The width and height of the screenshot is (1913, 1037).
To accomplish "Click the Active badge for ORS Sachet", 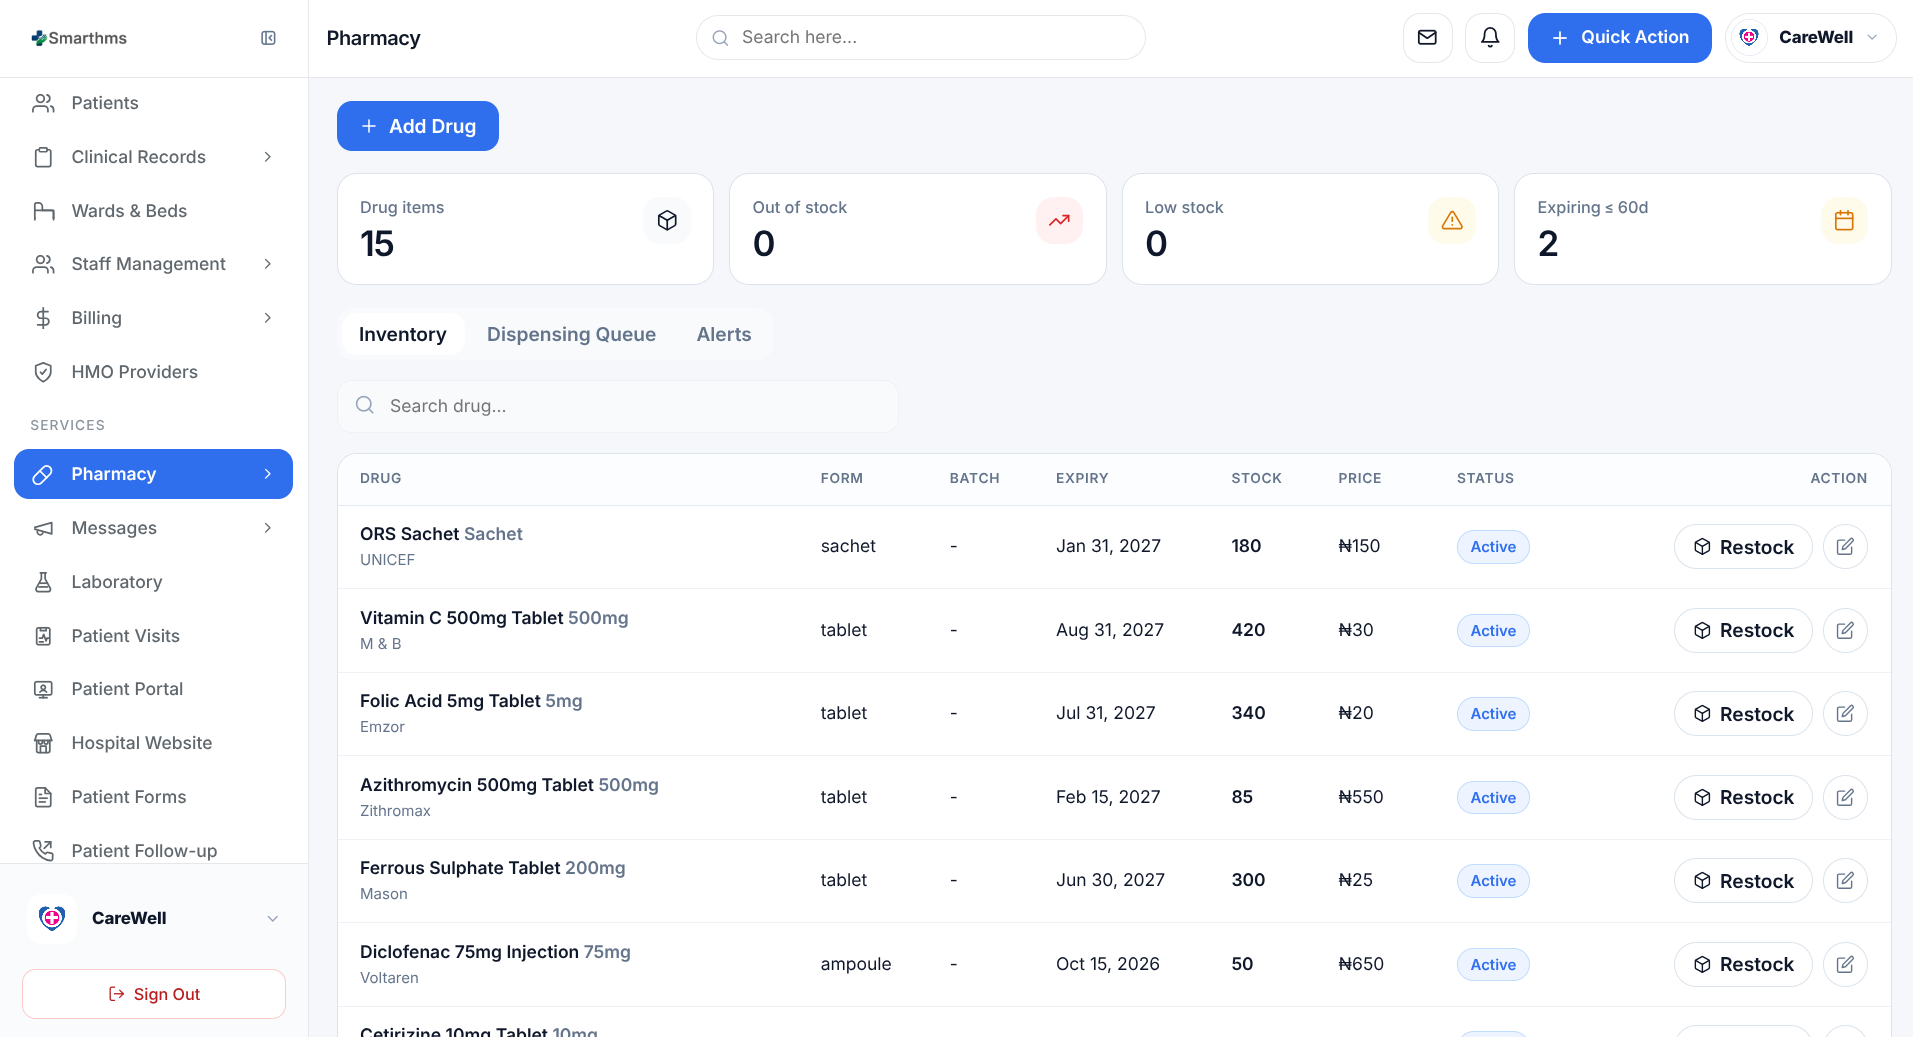I will click(x=1493, y=547).
